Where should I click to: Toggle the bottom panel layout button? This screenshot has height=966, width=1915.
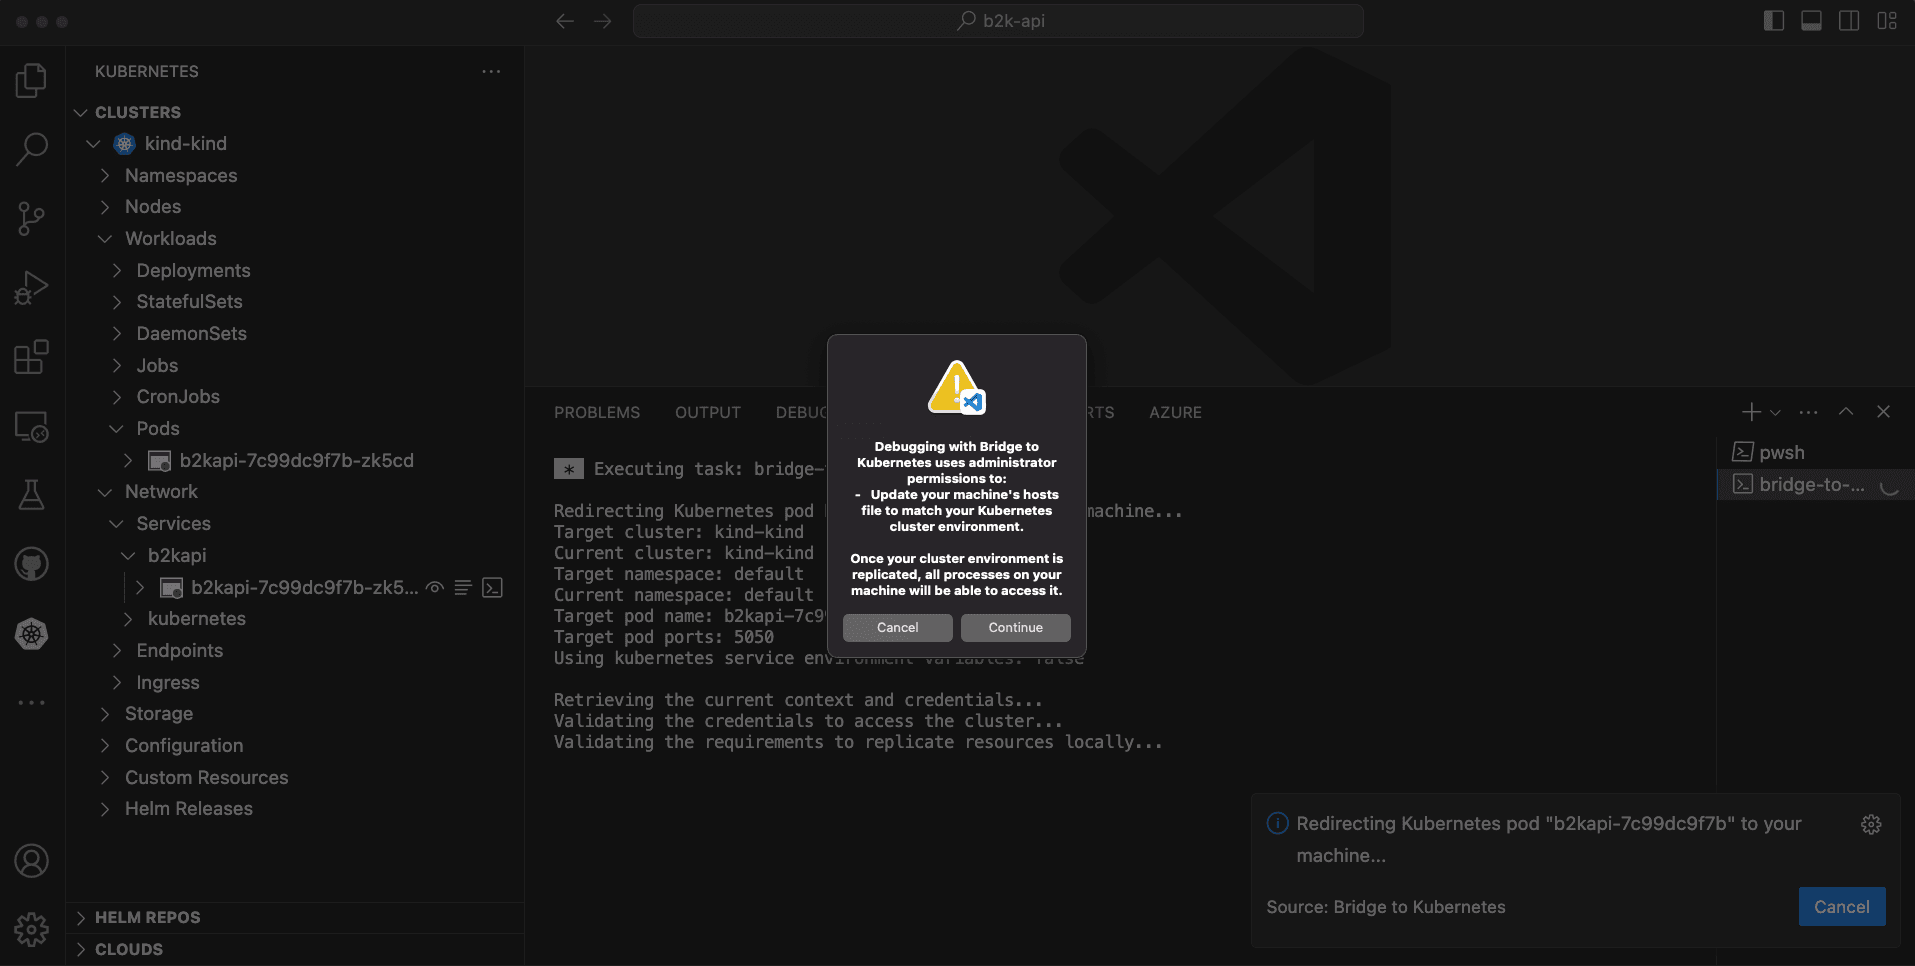pos(1811,21)
